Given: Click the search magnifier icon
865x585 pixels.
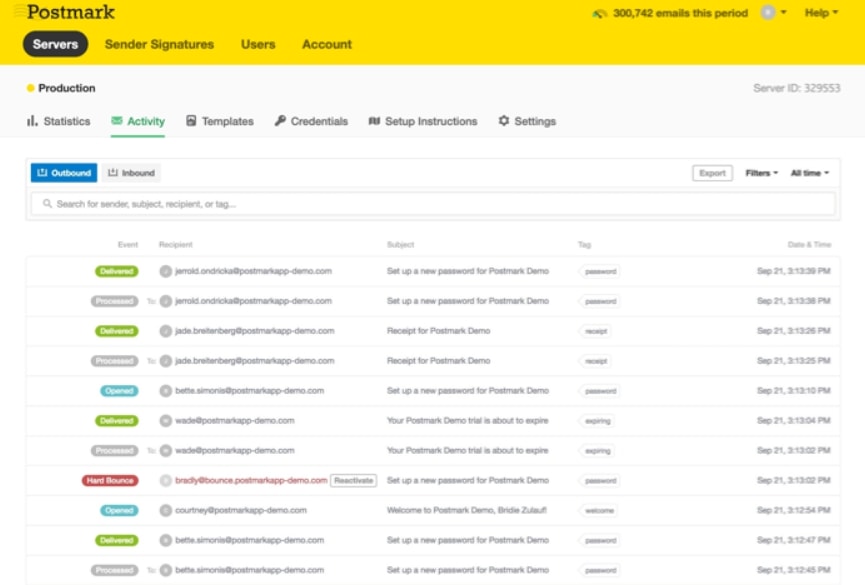Looking at the screenshot, I should (47, 204).
